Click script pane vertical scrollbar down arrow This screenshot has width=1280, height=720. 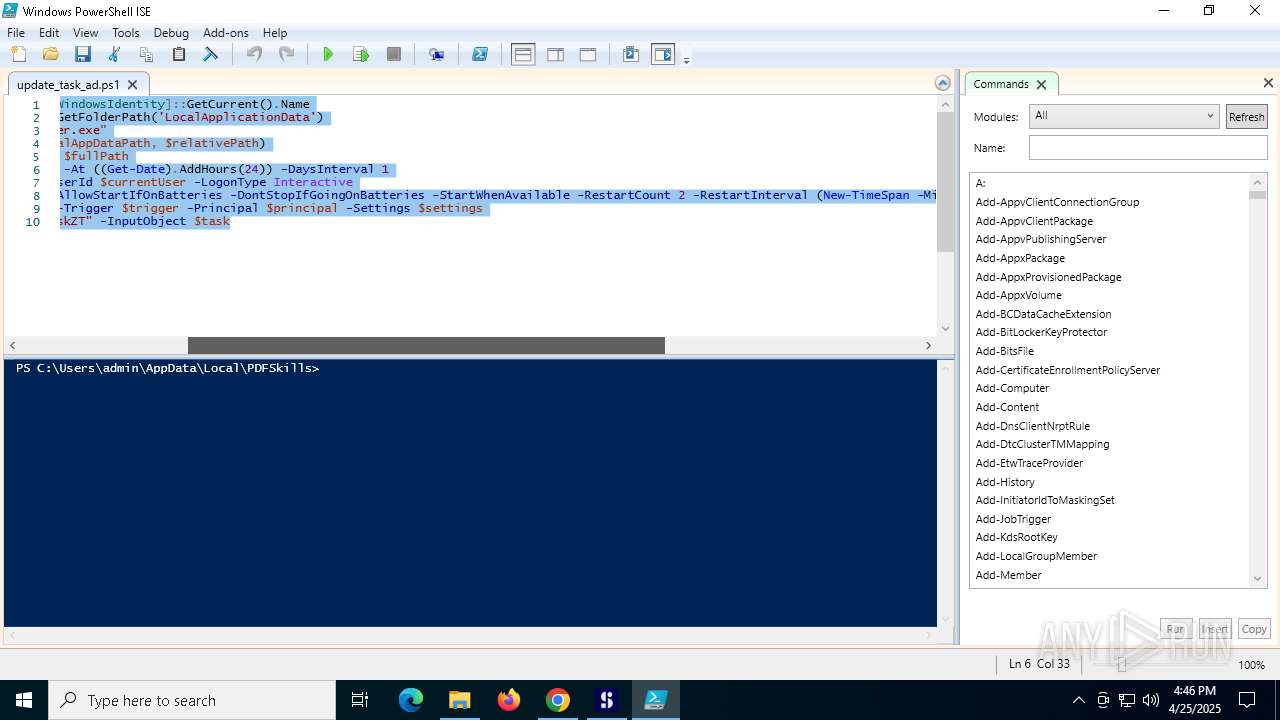click(x=945, y=328)
